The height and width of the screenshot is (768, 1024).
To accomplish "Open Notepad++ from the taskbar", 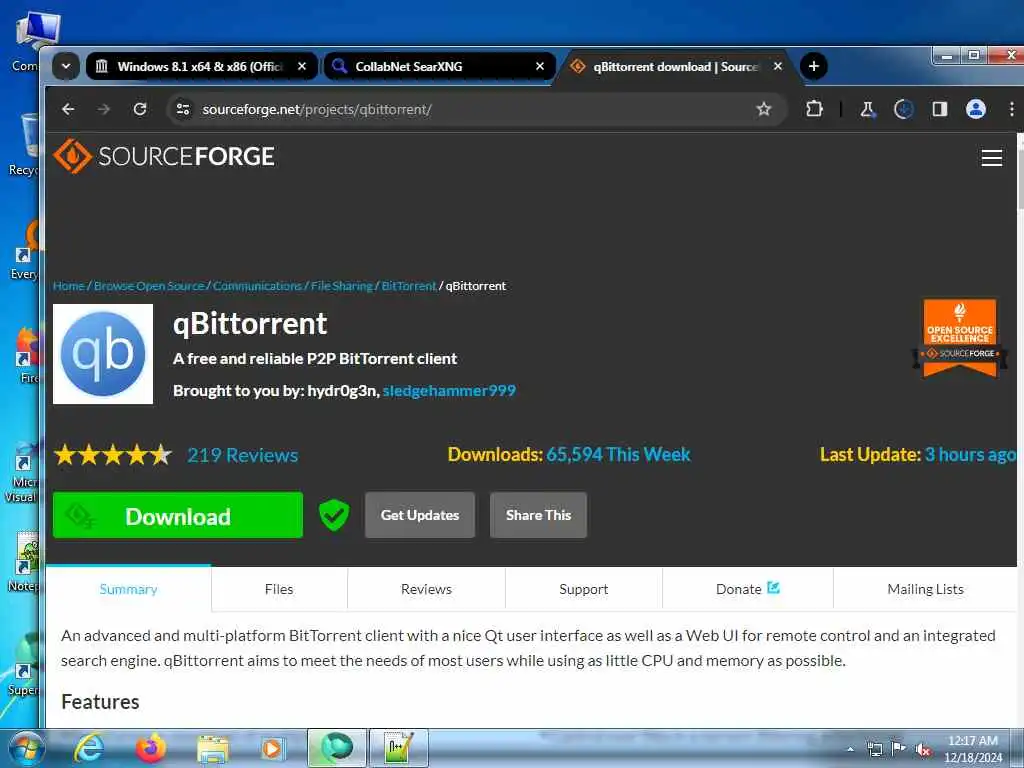I will tap(399, 748).
